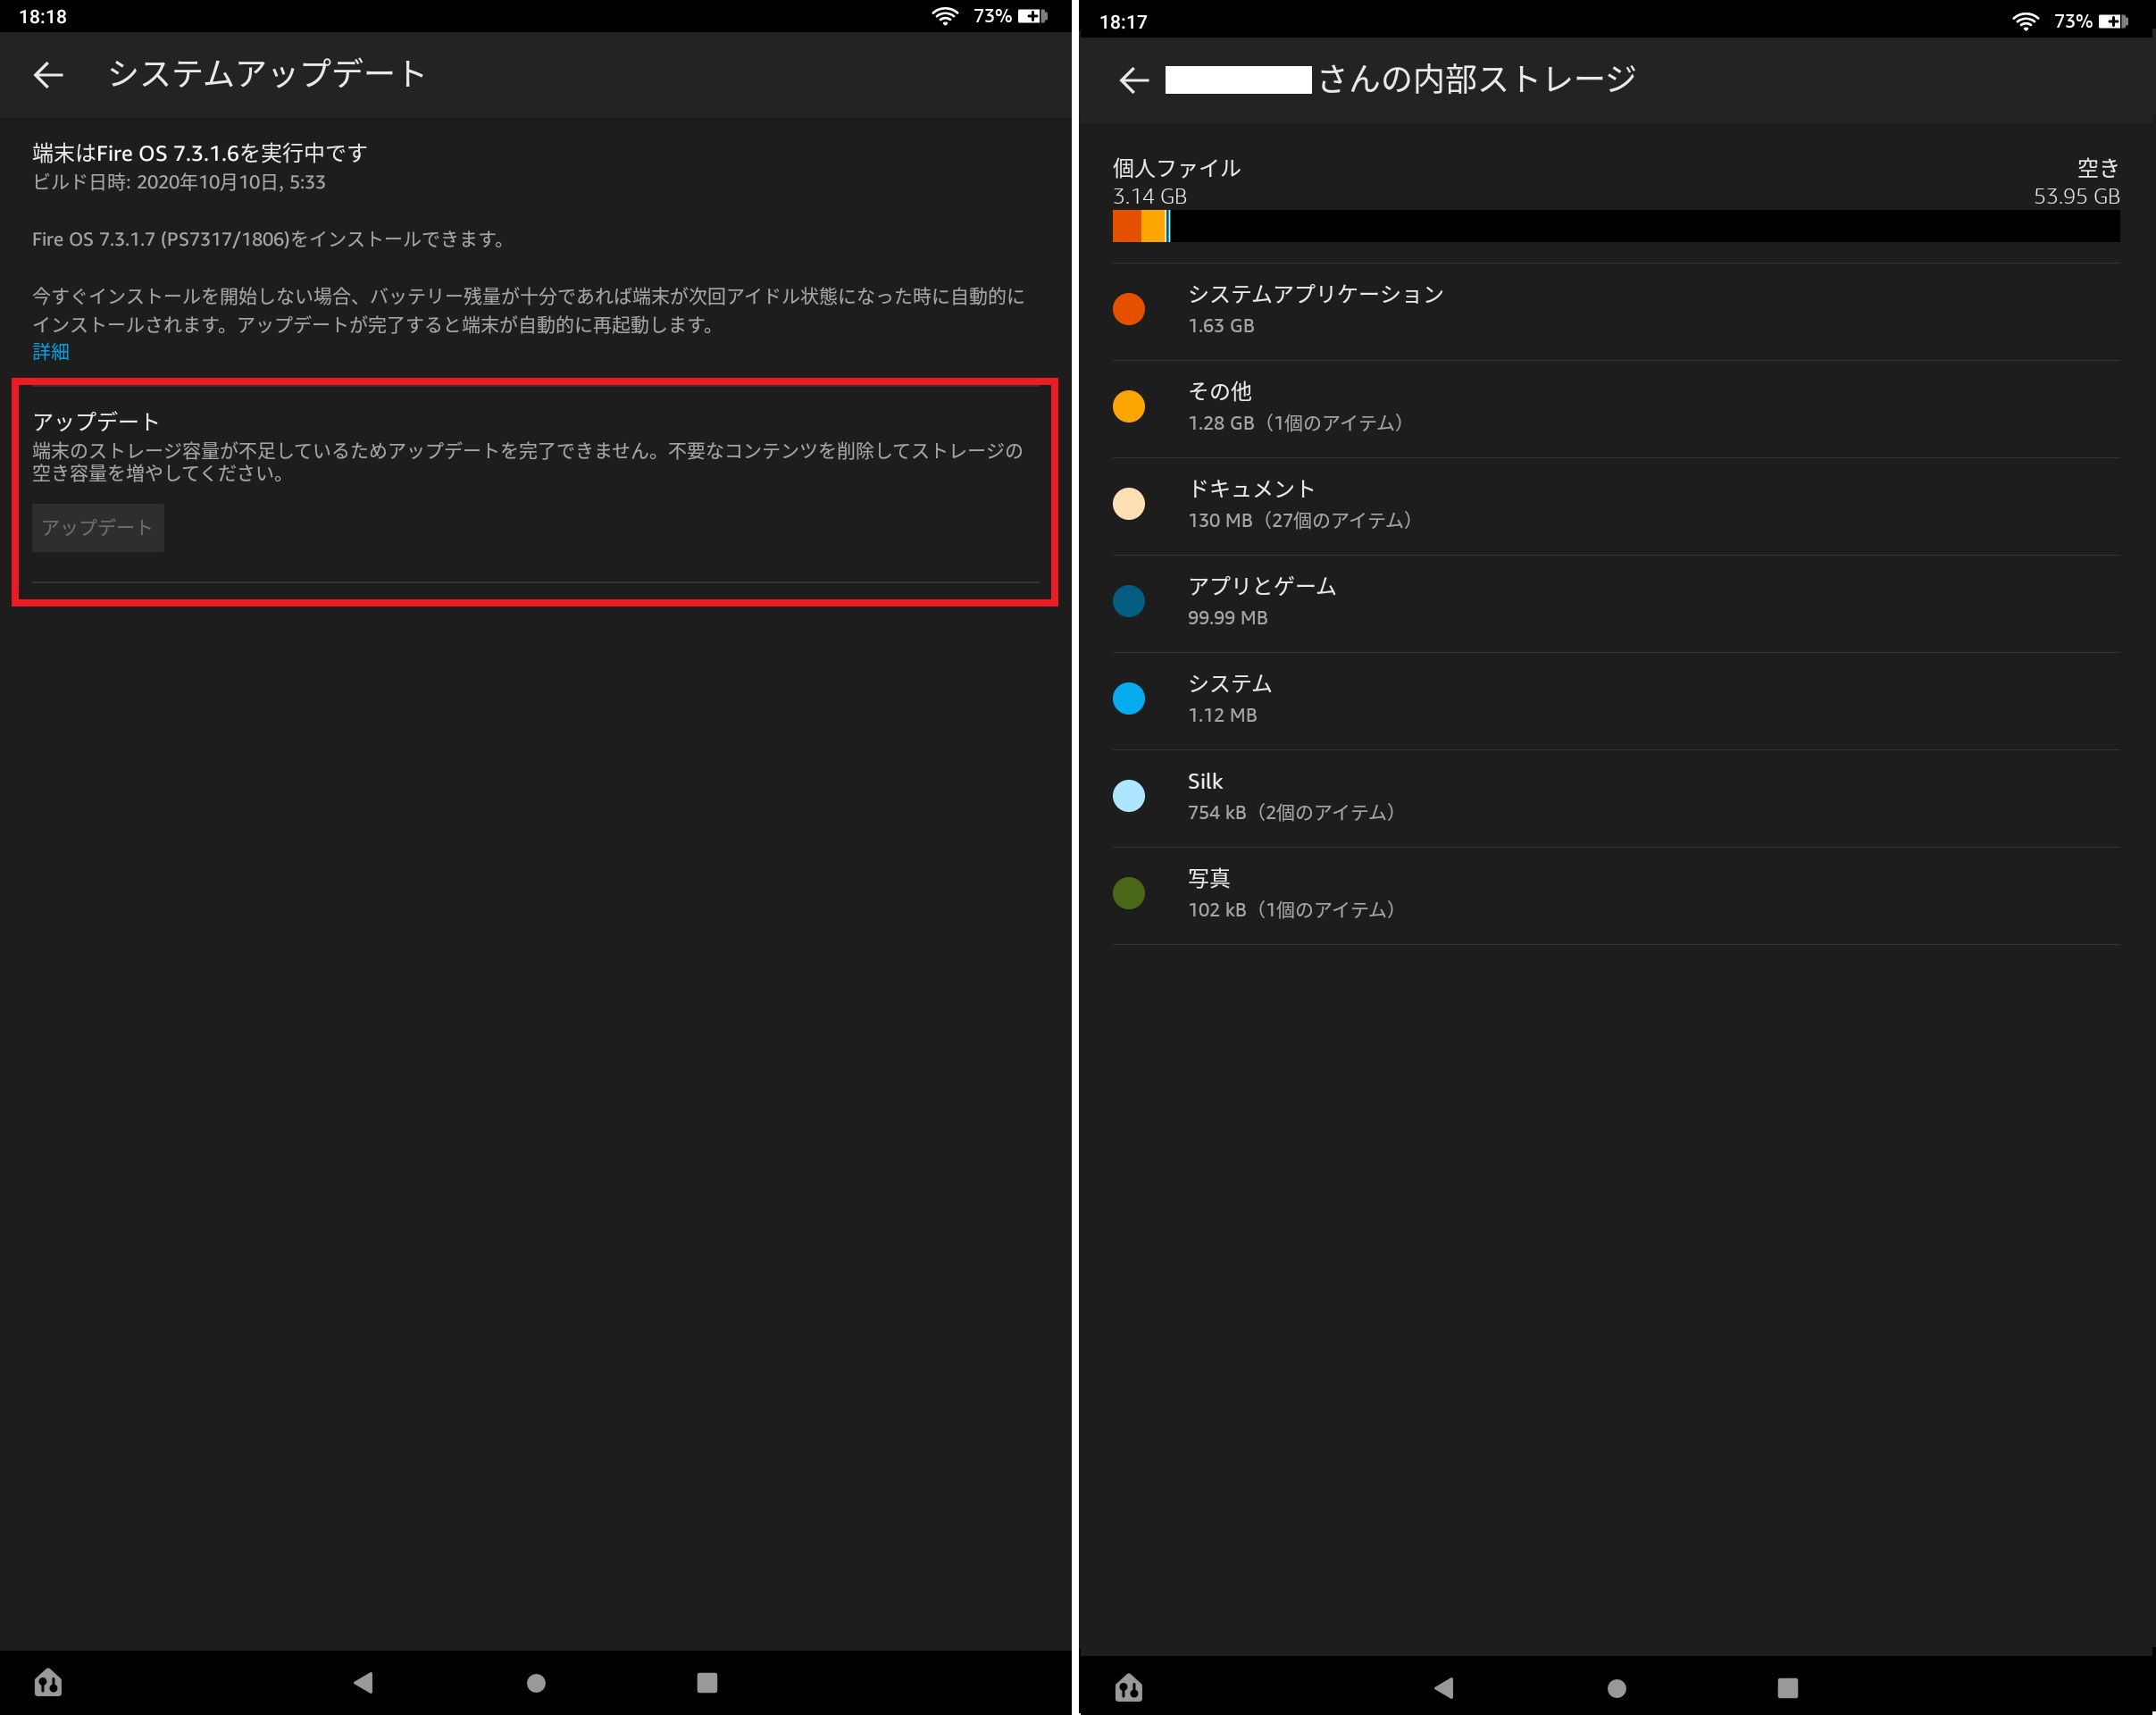Tap 18:18 clock in left status bar
The height and width of the screenshot is (1715, 2156).
(43, 17)
